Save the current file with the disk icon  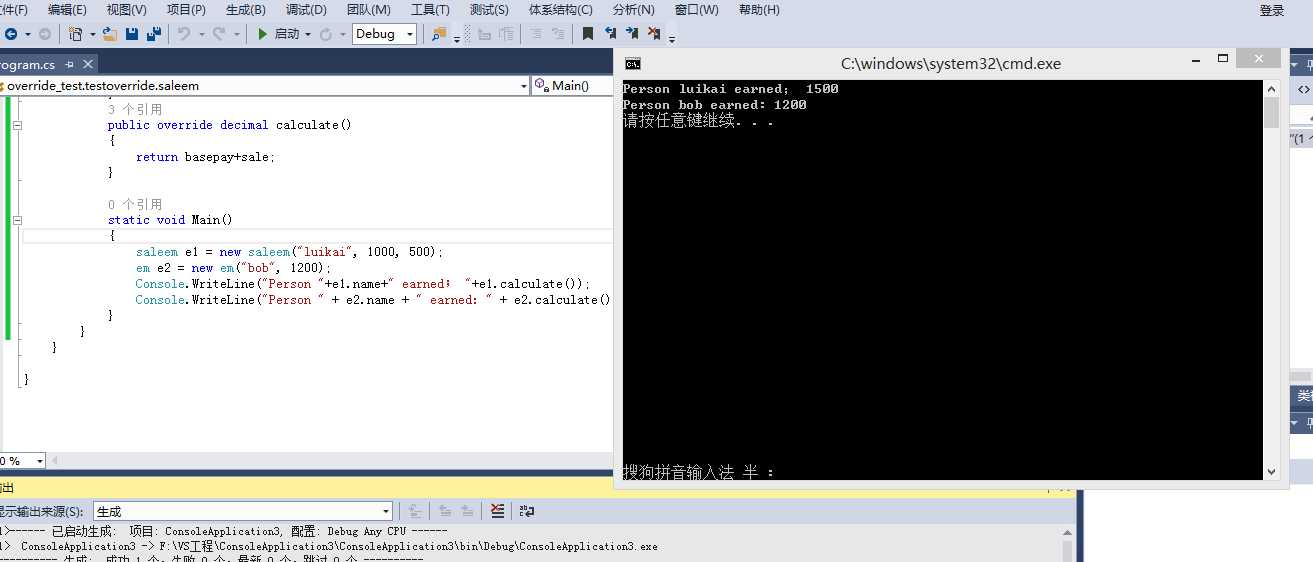click(132, 34)
